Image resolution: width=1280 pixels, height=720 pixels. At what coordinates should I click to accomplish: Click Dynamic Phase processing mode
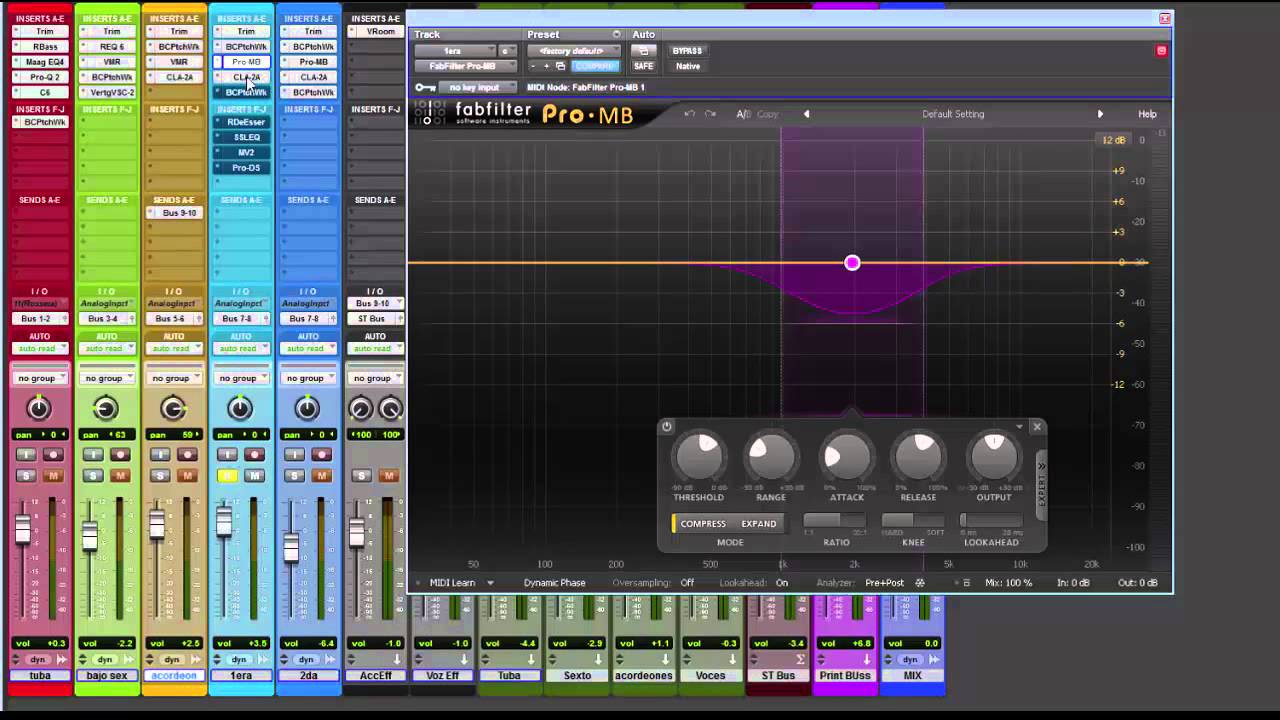point(554,583)
